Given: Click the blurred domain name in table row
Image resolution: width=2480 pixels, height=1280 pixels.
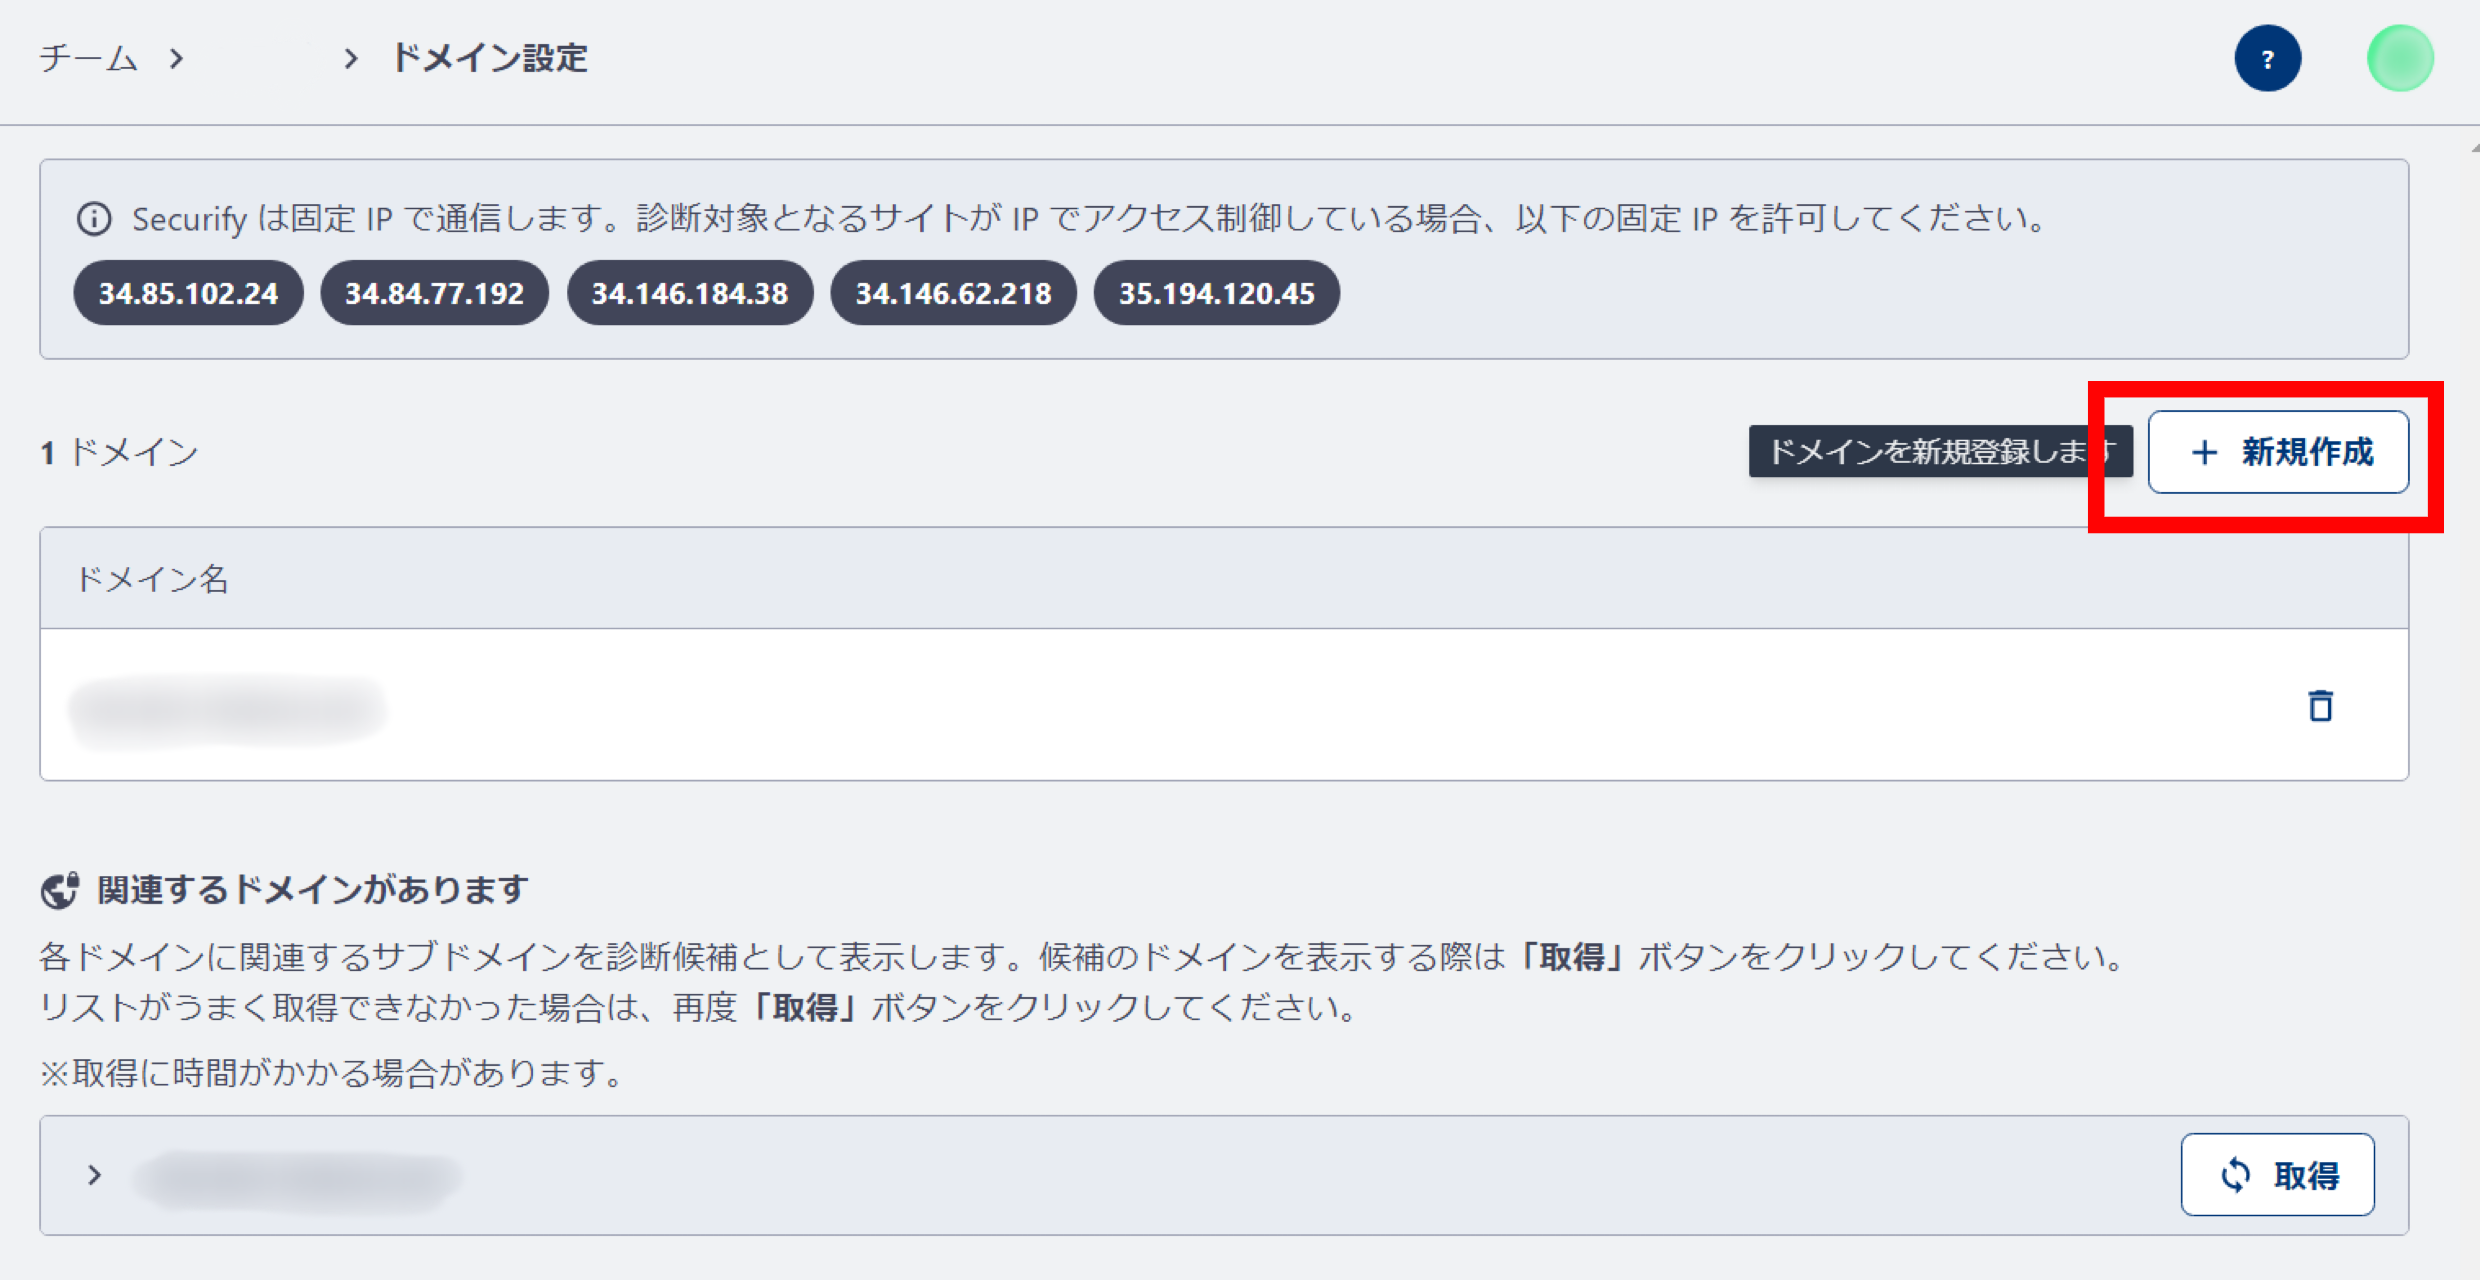Looking at the screenshot, I should [x=228, y=711].
